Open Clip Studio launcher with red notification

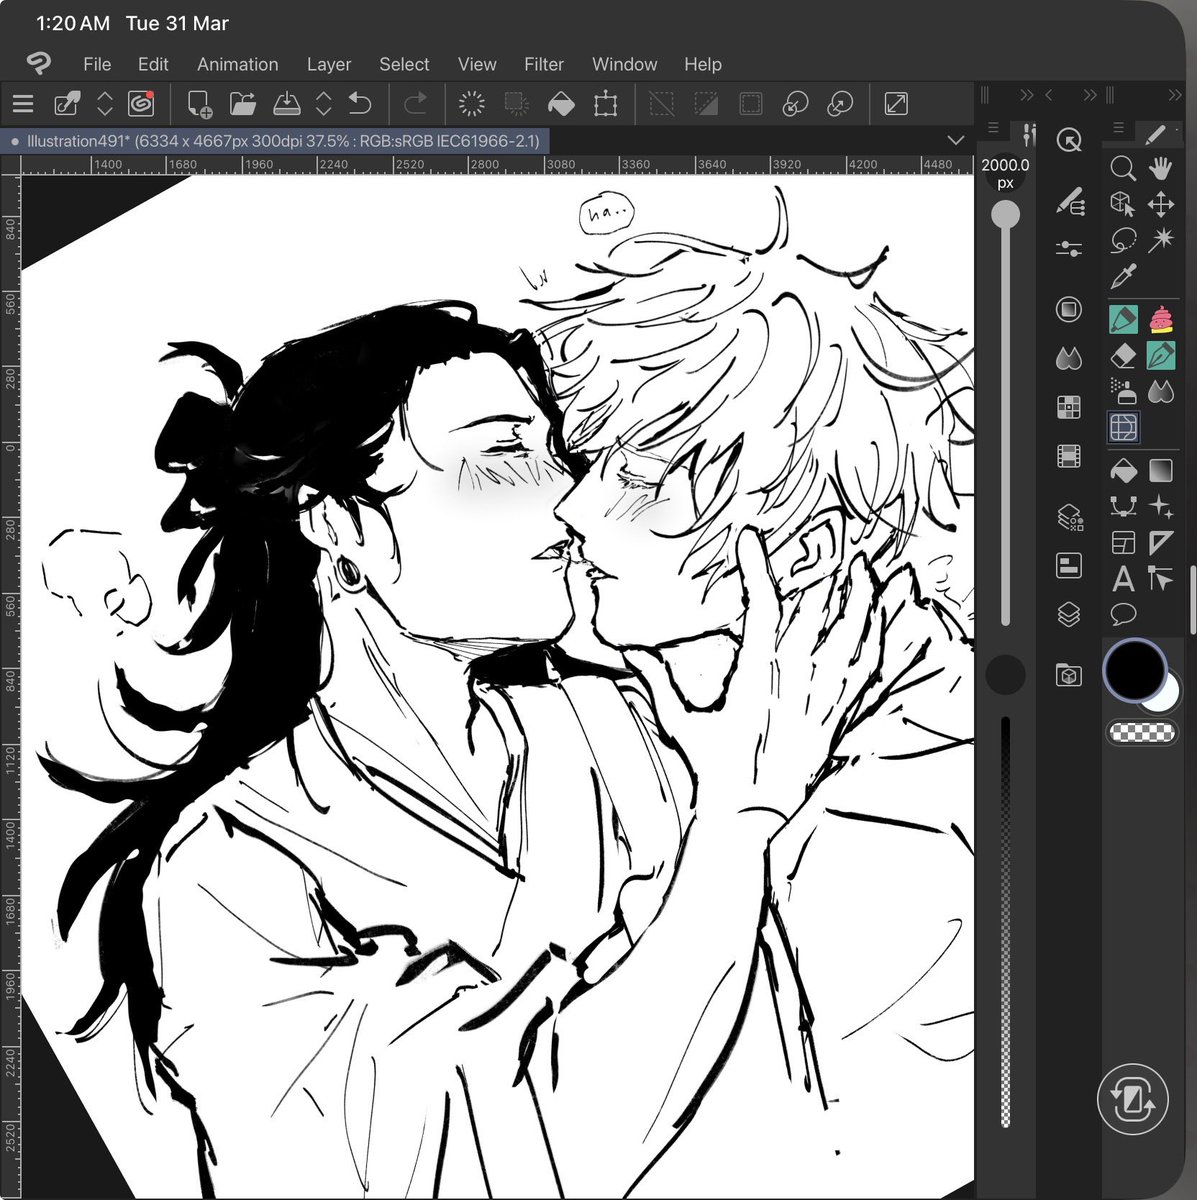pos(141,104)
